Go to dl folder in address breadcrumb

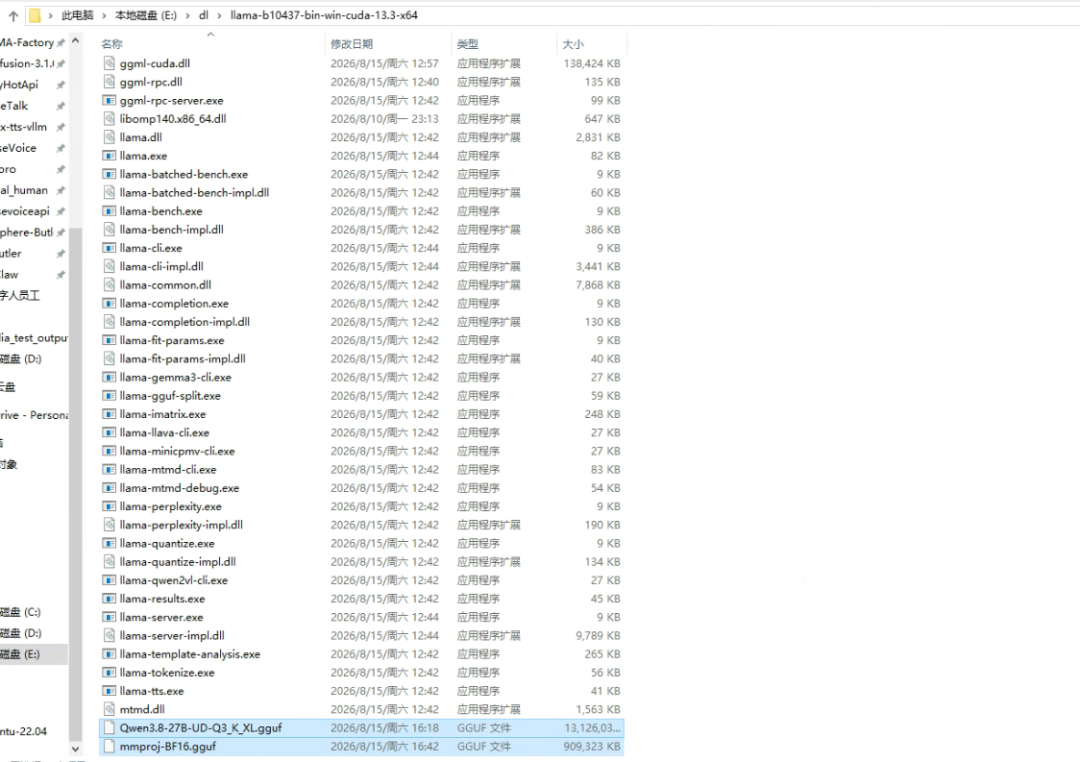tap(203, 15)
